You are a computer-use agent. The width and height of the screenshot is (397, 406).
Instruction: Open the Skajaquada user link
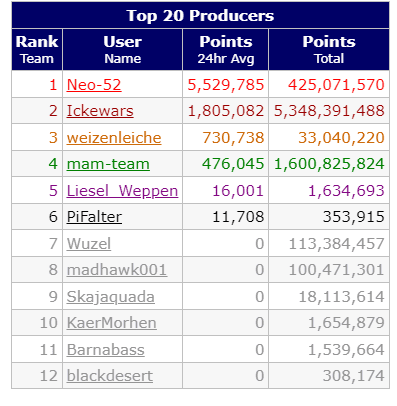[x=110, y=297]
